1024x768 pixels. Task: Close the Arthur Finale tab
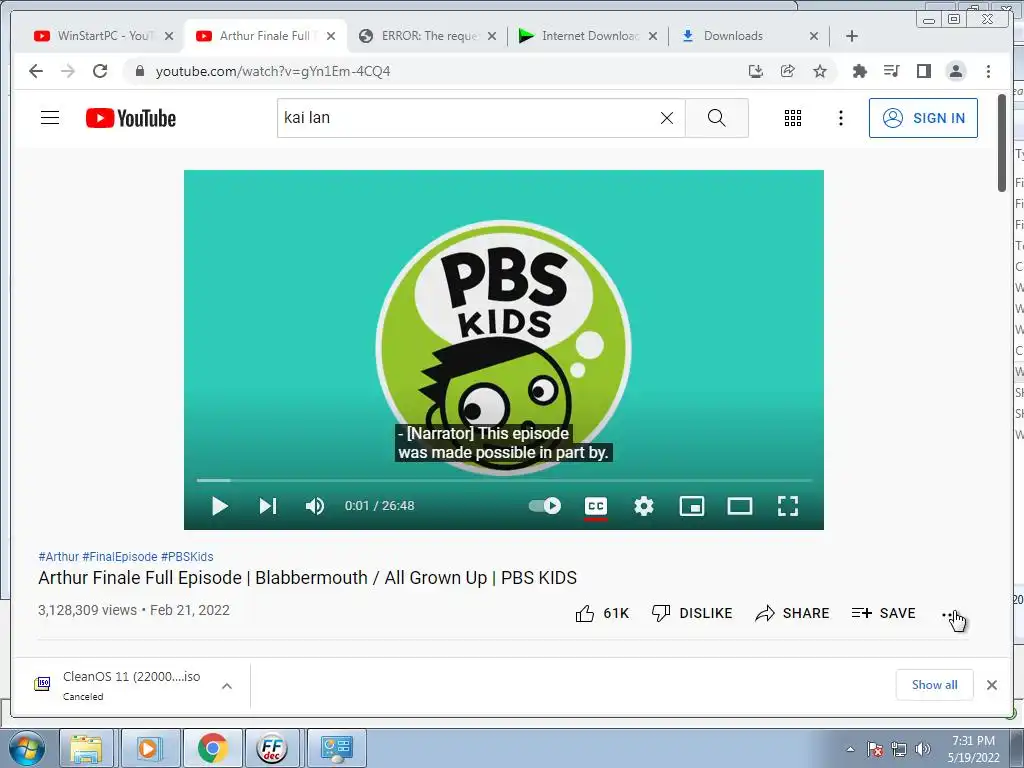pyautogui.click(x=331, y=36)
